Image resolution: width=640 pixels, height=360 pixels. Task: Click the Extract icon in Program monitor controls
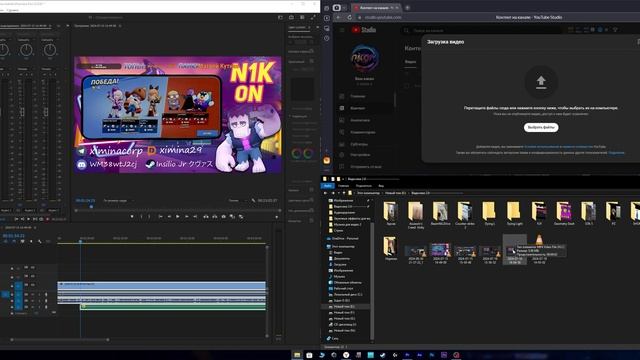[x=215, y=216]
